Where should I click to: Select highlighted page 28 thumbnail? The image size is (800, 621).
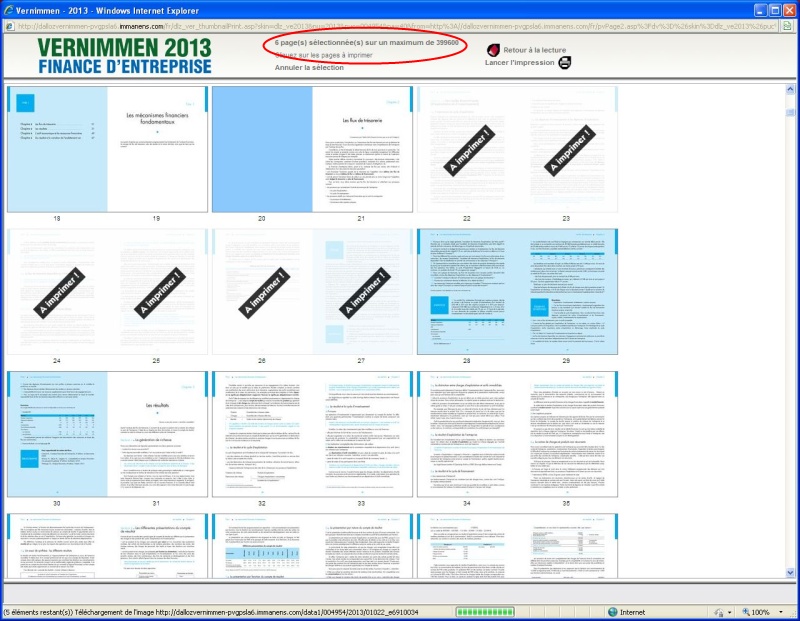click(467, 291)
